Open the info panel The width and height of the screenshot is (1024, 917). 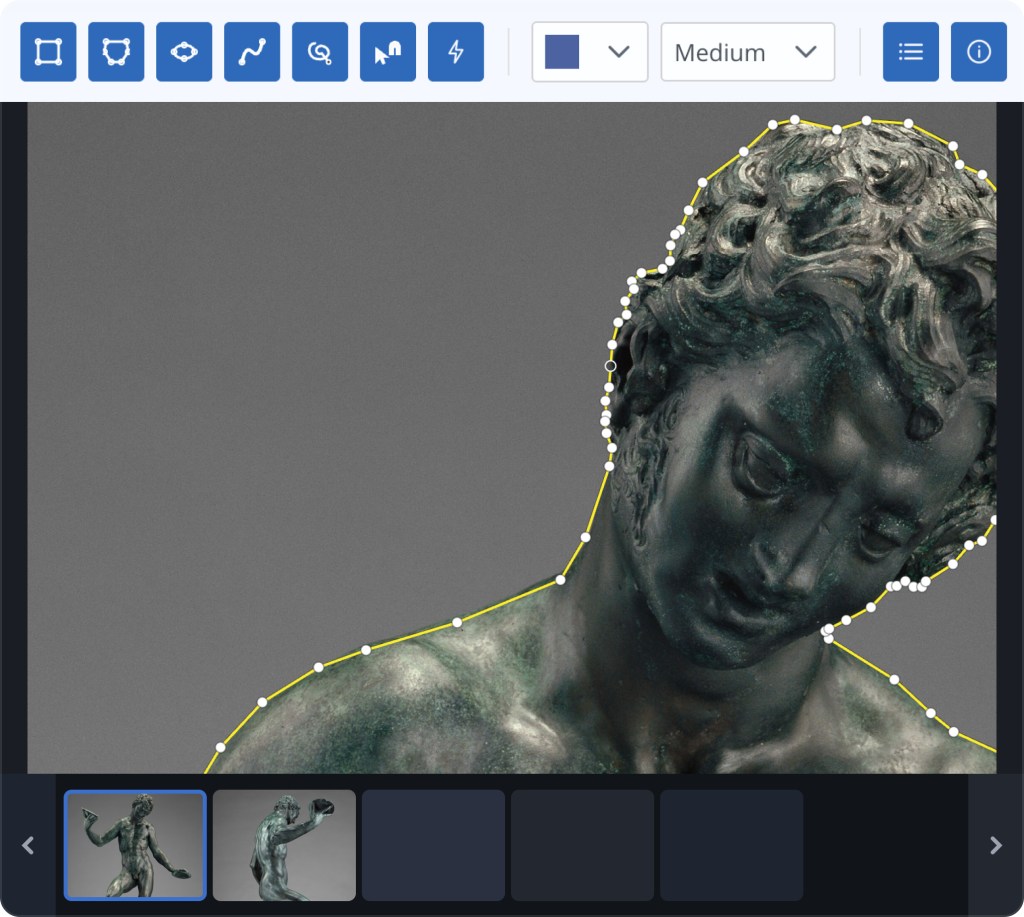click(x=979, y=52)
